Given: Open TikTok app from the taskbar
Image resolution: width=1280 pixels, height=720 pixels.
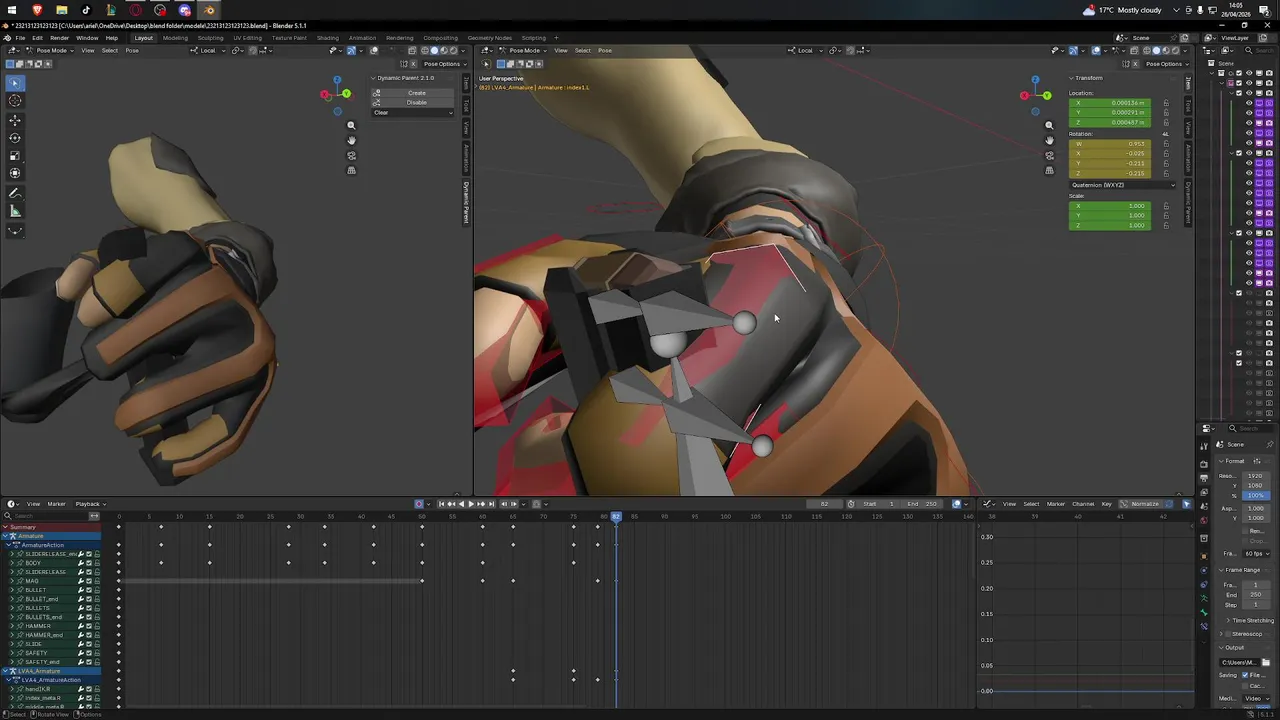Looking at the screenshot, I should coord(86,10).
